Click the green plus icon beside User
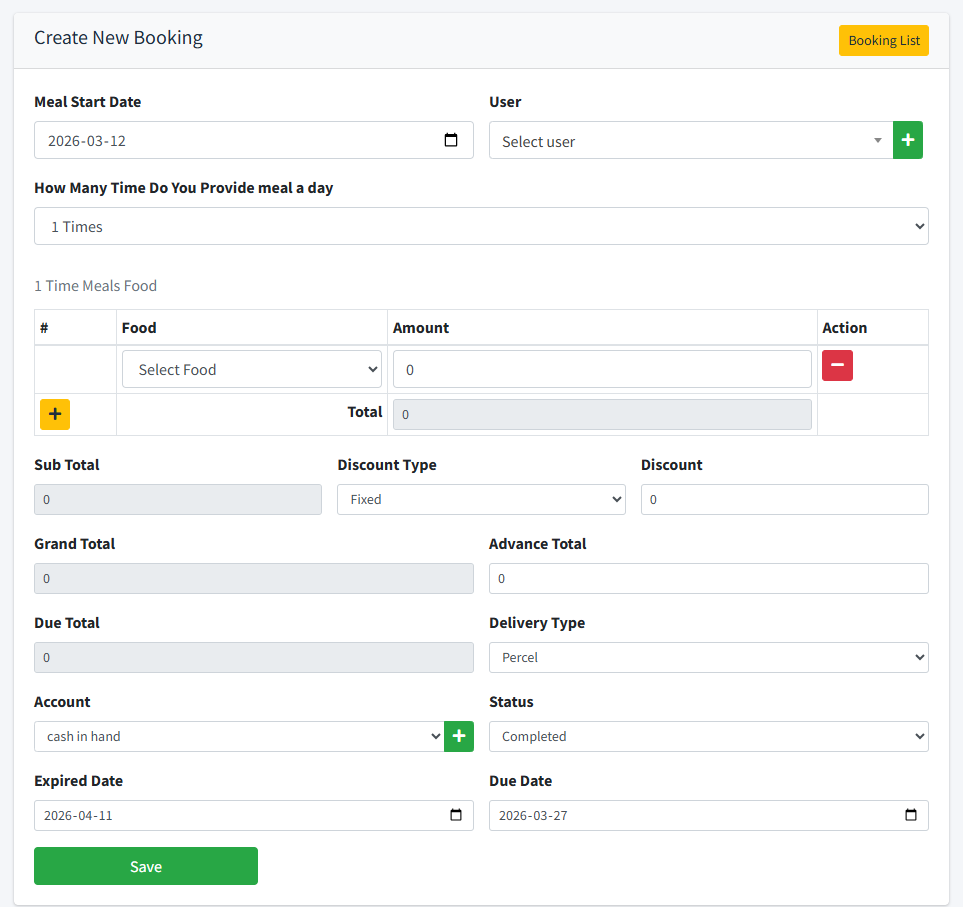The height and width of the screenshot is (907, 963). click(907, 141)
